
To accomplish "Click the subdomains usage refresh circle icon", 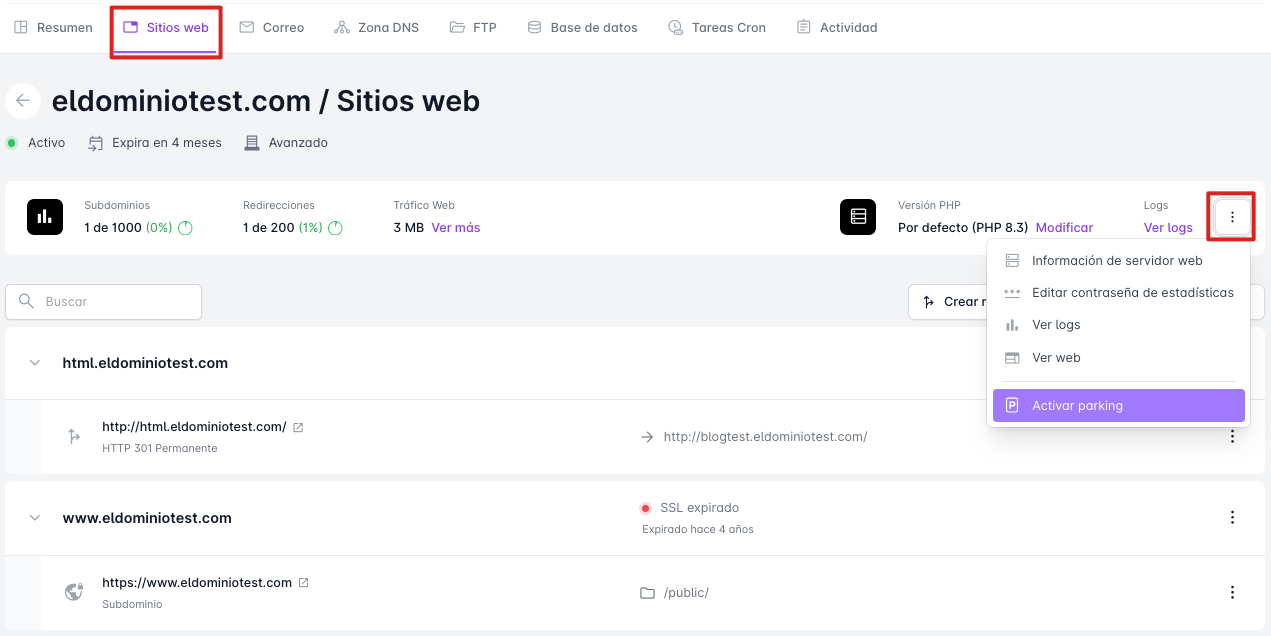I will point(185,228).
